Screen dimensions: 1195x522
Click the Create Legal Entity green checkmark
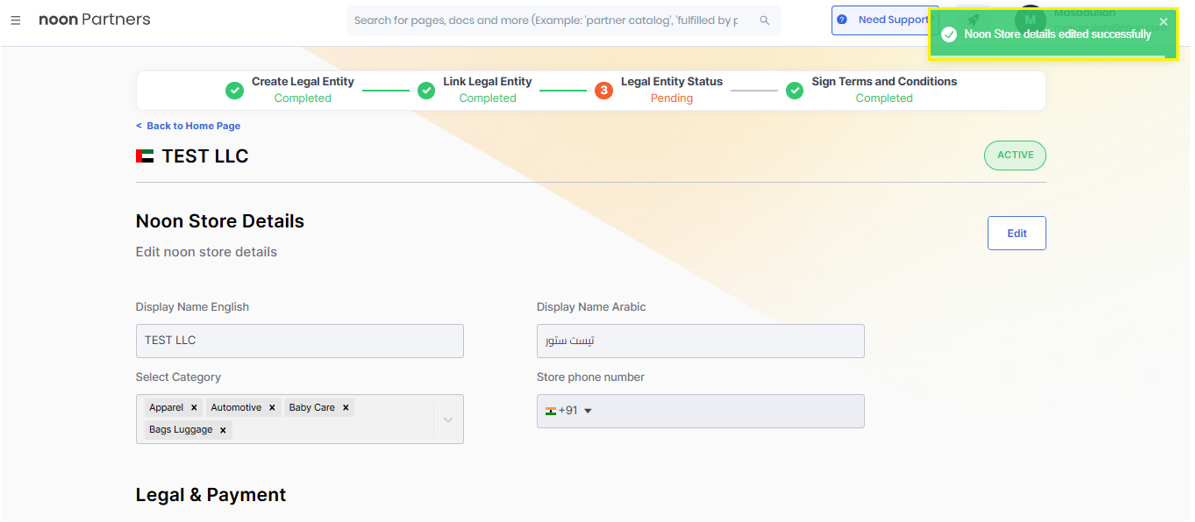(234, 91)
